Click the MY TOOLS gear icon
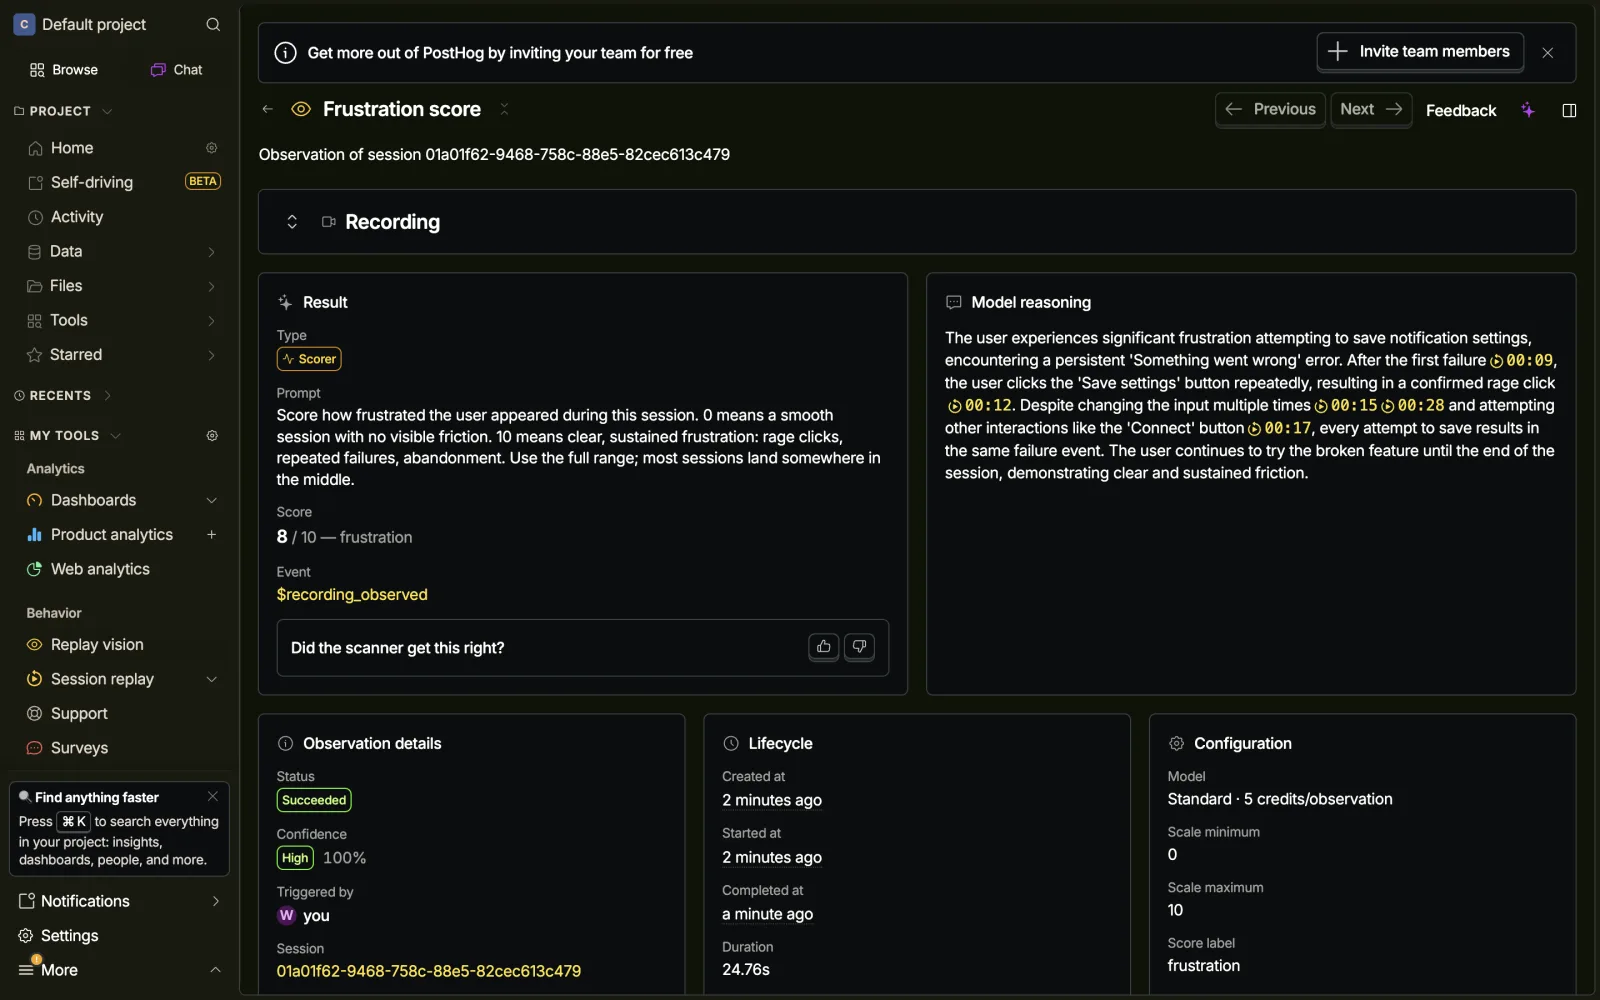This screenshot has height=1000, width=1600. [x=212, y=436]
